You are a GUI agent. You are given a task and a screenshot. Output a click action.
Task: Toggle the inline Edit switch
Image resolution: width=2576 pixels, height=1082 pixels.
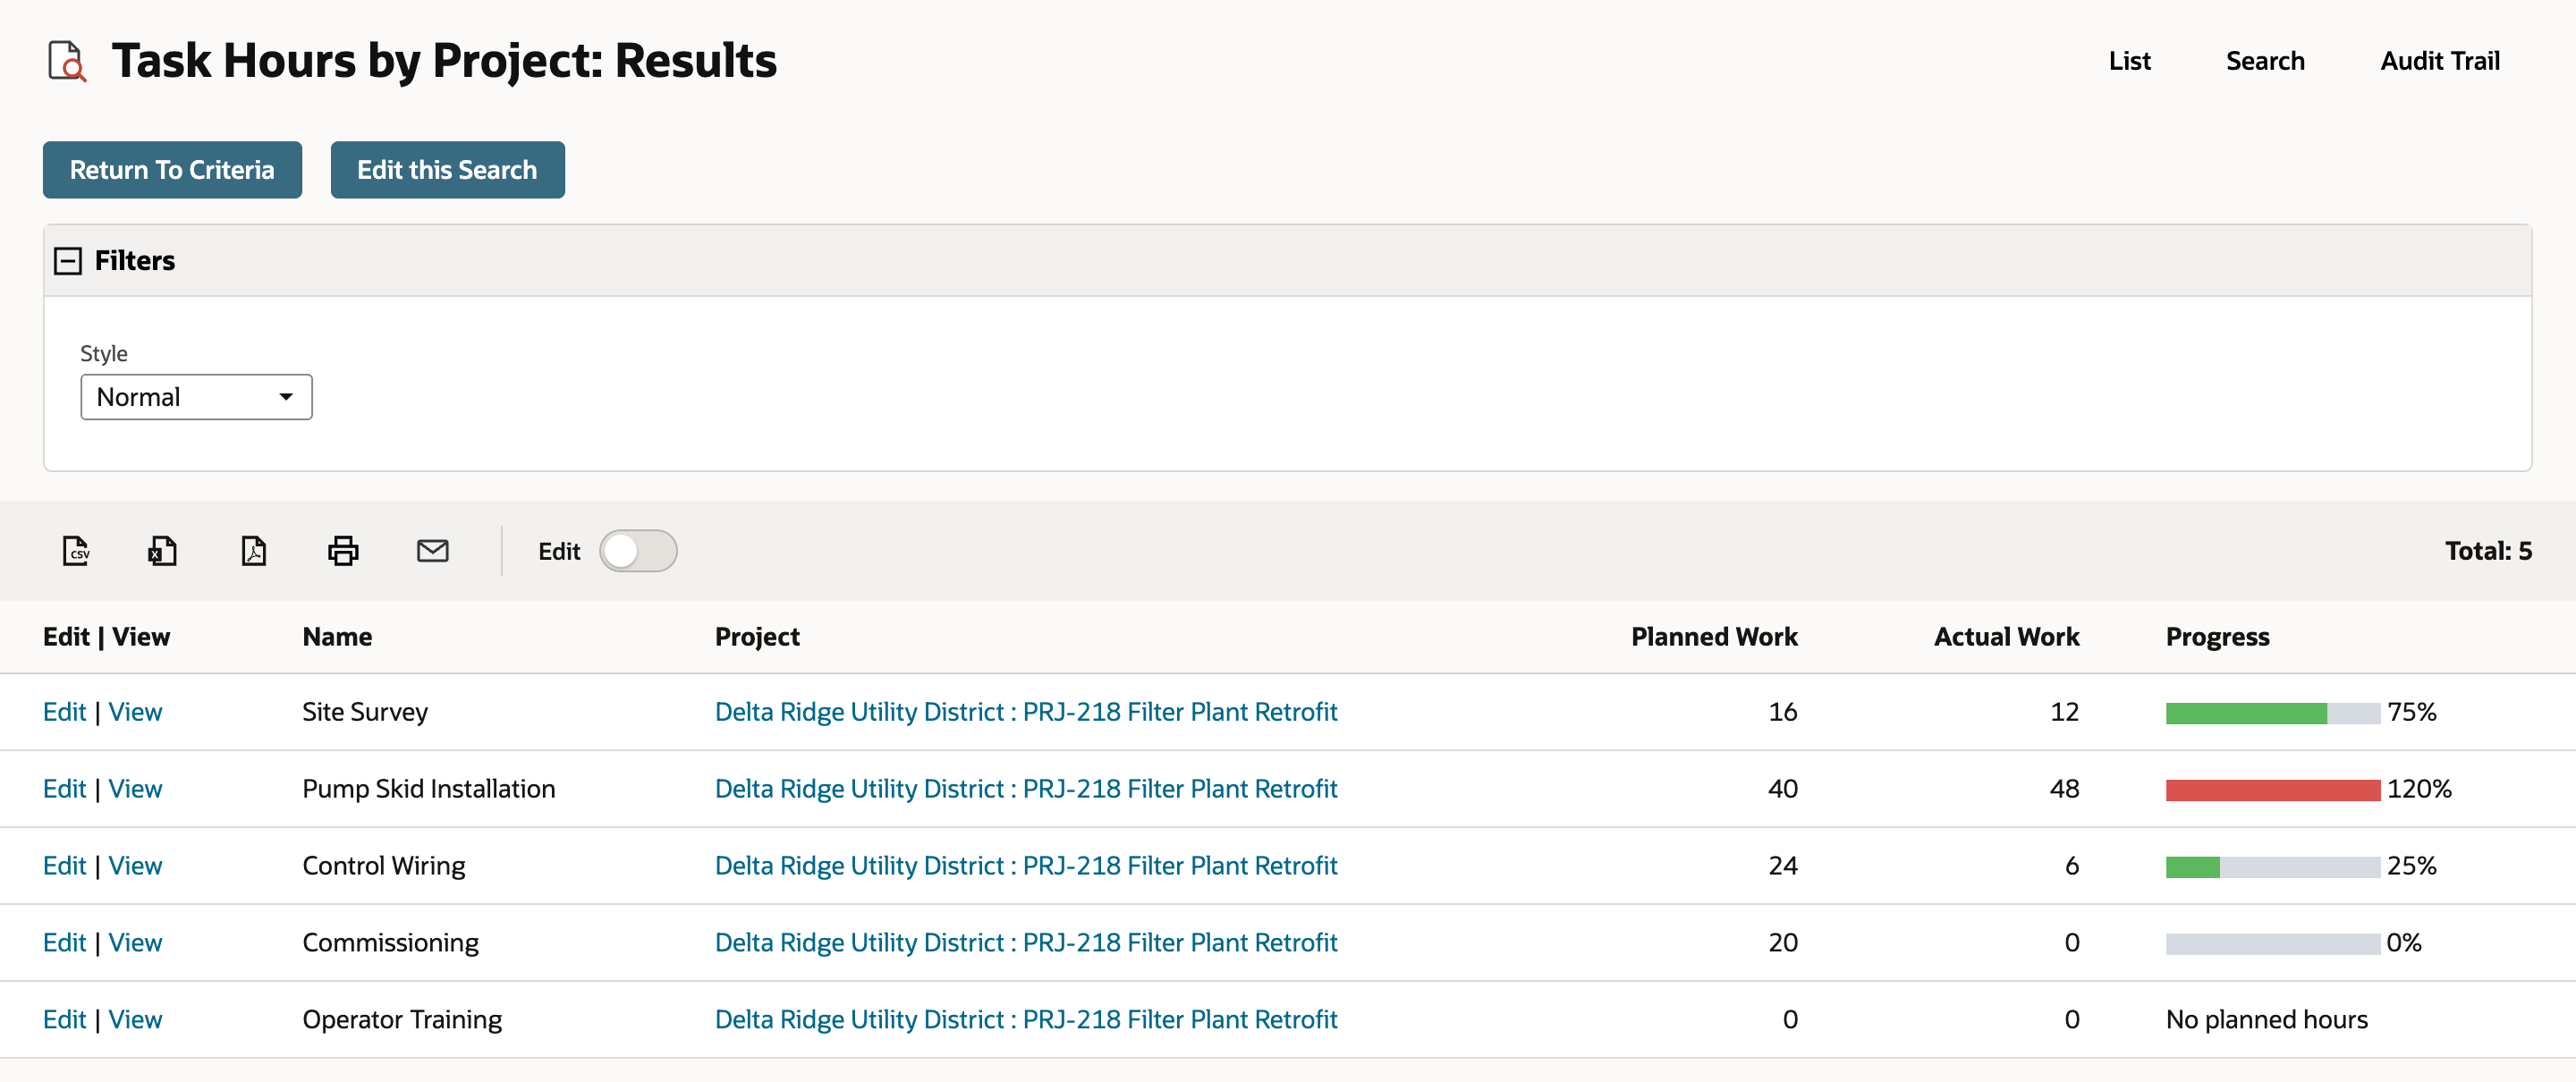point(638,551)
